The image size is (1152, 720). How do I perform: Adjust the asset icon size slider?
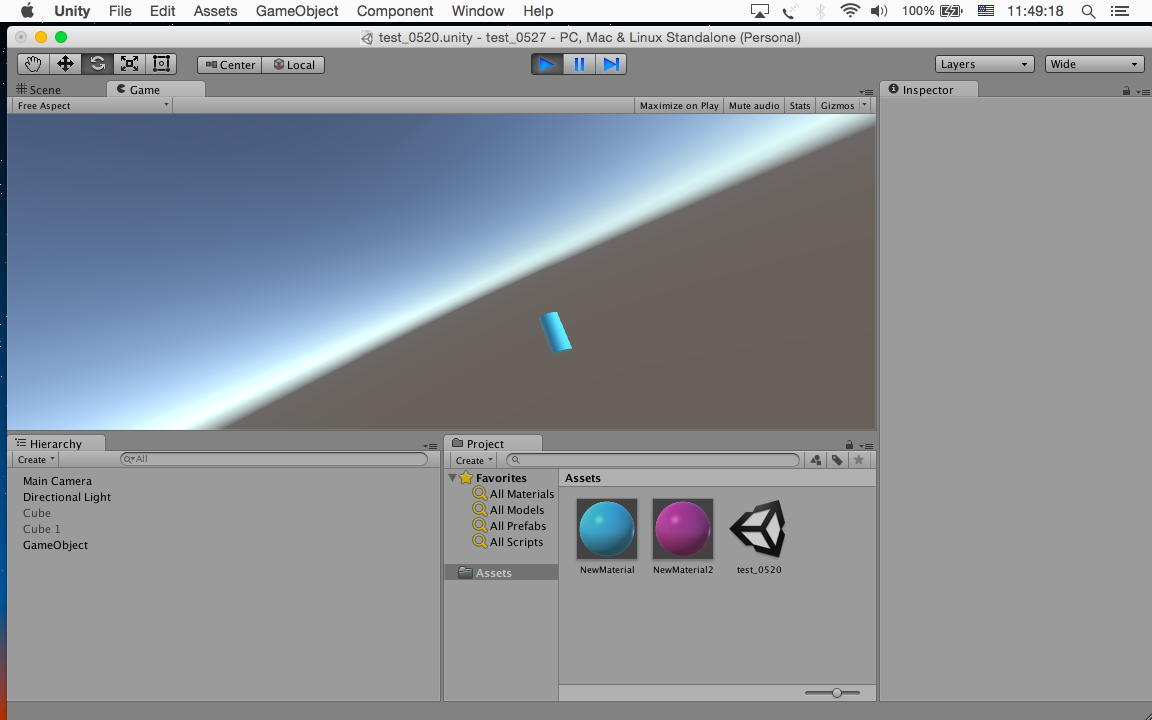[x=837, y=693]
